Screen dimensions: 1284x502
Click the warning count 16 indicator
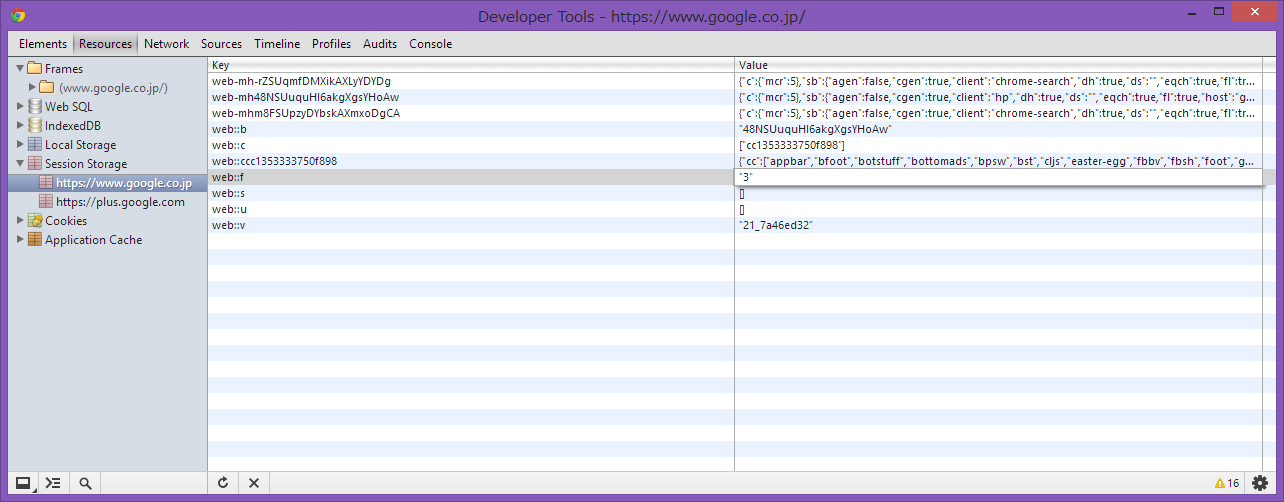(1227, 484)
